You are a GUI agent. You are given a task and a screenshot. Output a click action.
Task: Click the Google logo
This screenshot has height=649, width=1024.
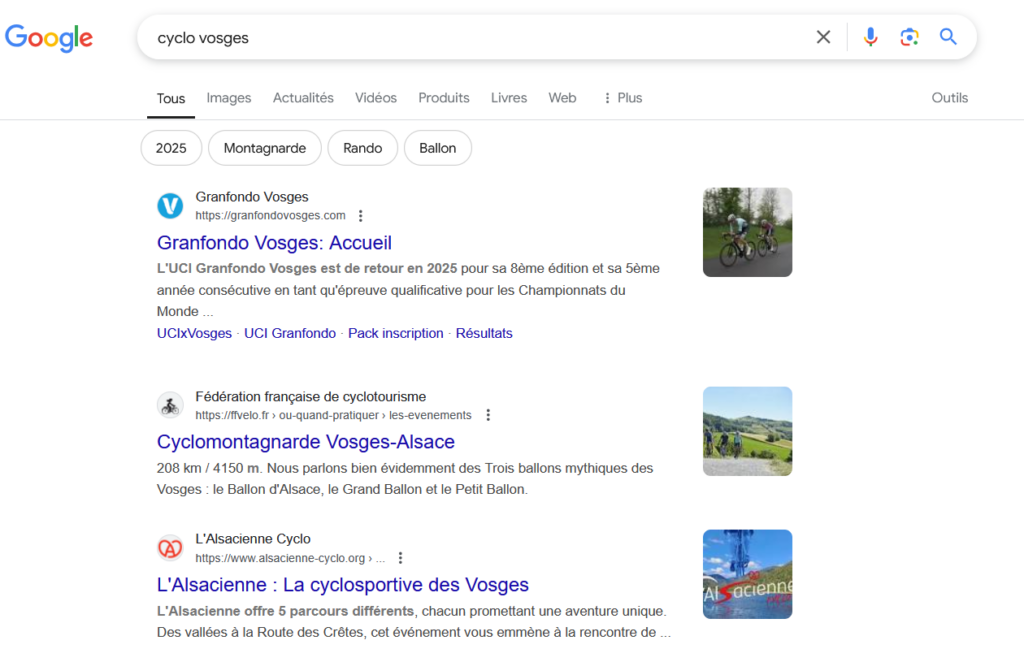(x=49, y=38)
